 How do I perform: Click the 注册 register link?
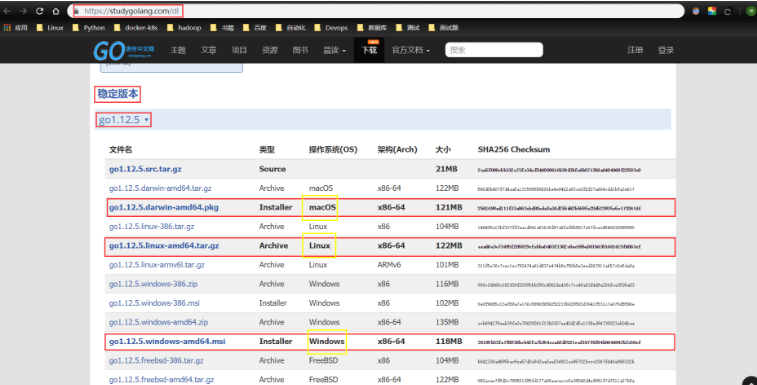635,50
